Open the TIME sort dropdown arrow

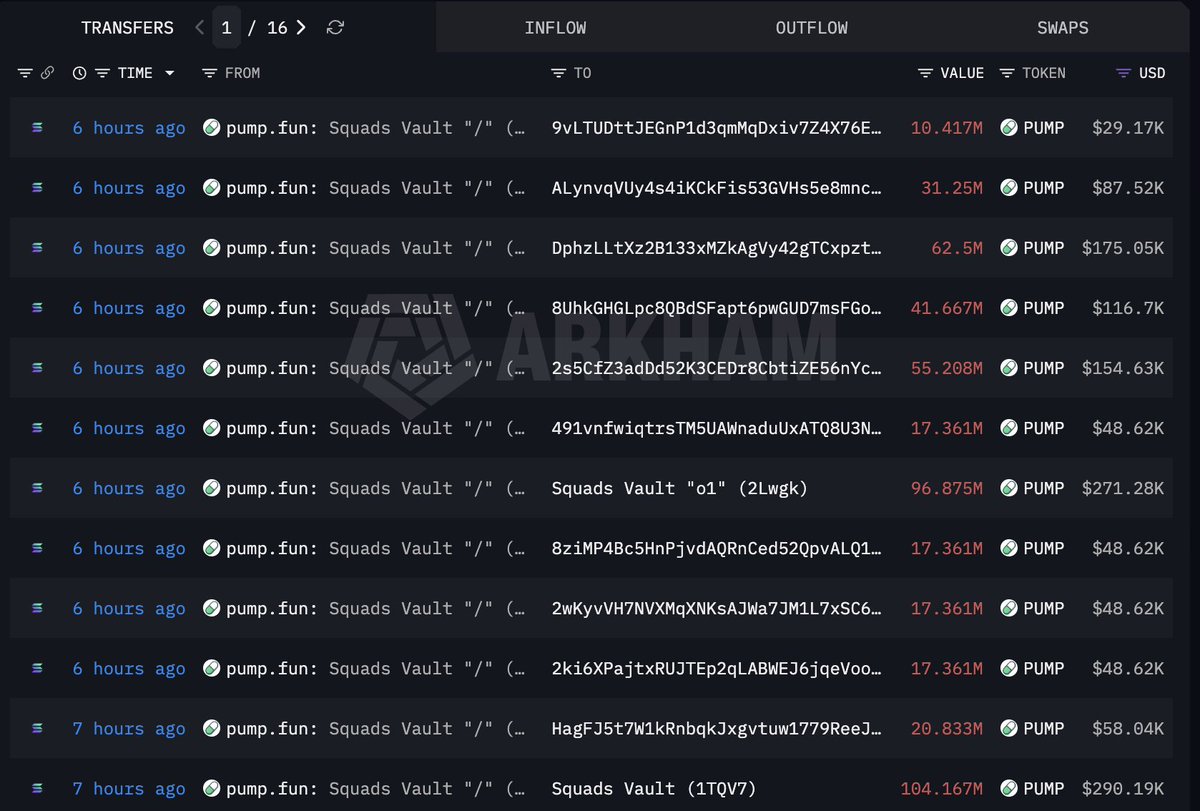click(170, 73)
